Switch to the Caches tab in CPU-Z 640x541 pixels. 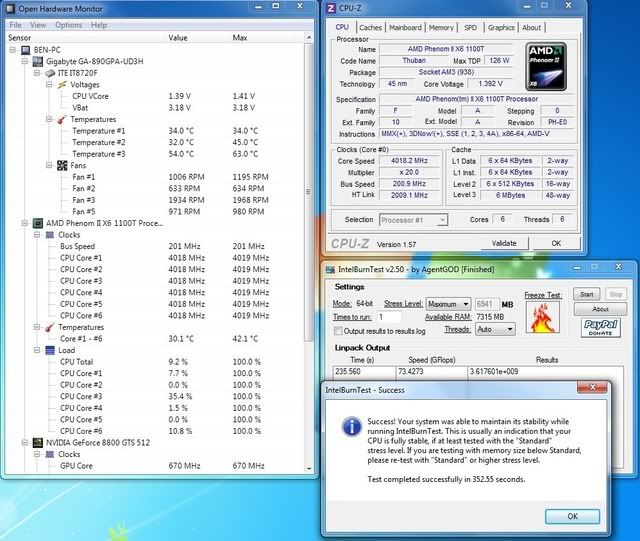click(370, 28)
